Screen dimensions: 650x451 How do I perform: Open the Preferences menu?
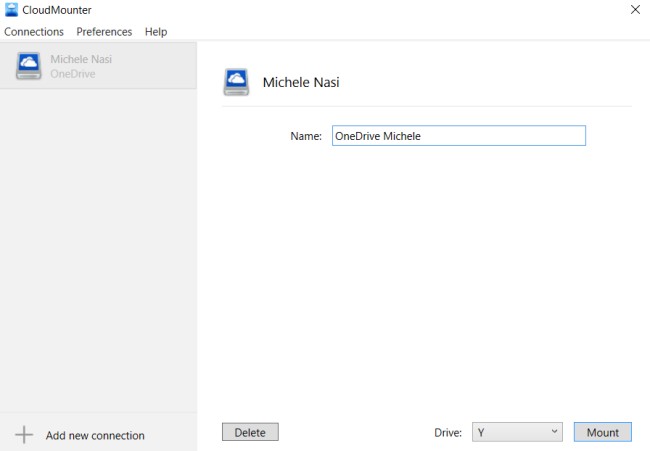pyautogui.click(x=104, y=32)
